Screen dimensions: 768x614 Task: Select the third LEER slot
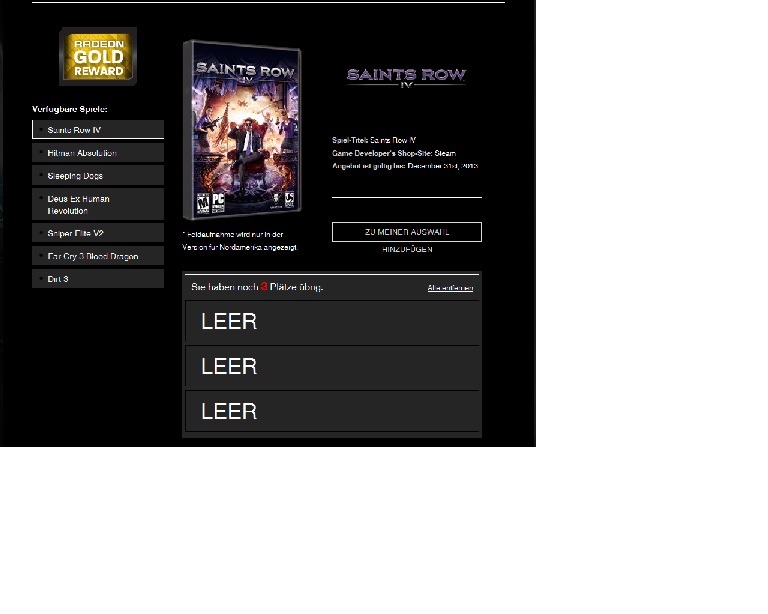click(x=333, y=412)
